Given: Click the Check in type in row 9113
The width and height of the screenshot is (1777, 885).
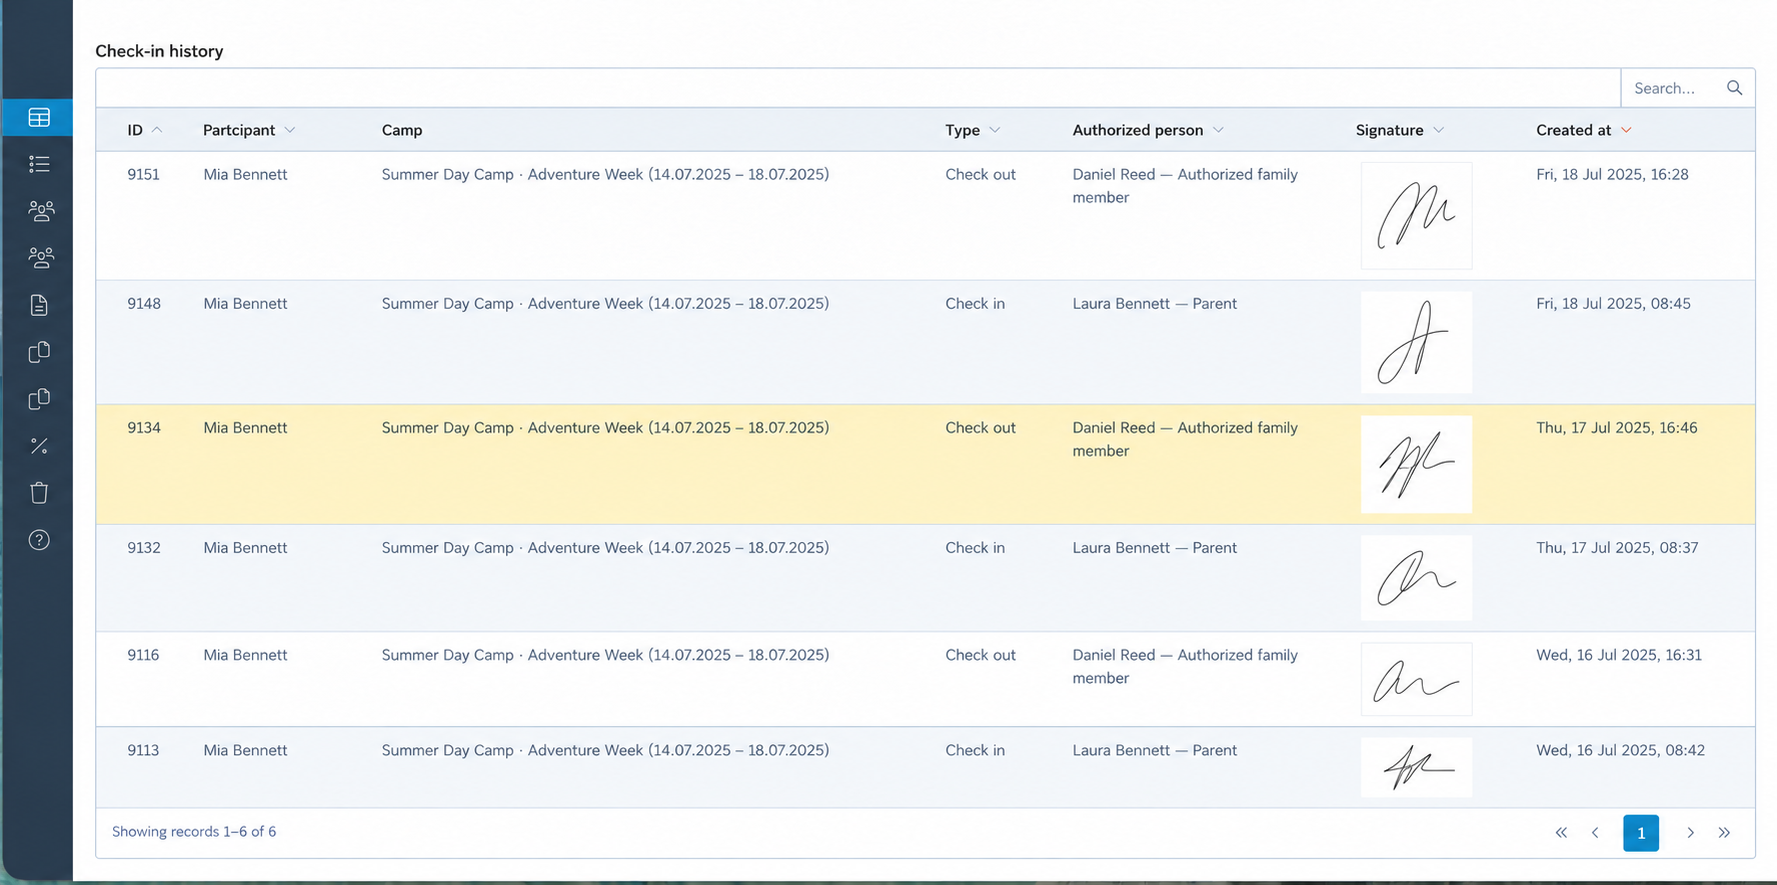Looking at the screenshot, I should pyautogui.click(x=975, y=750).
